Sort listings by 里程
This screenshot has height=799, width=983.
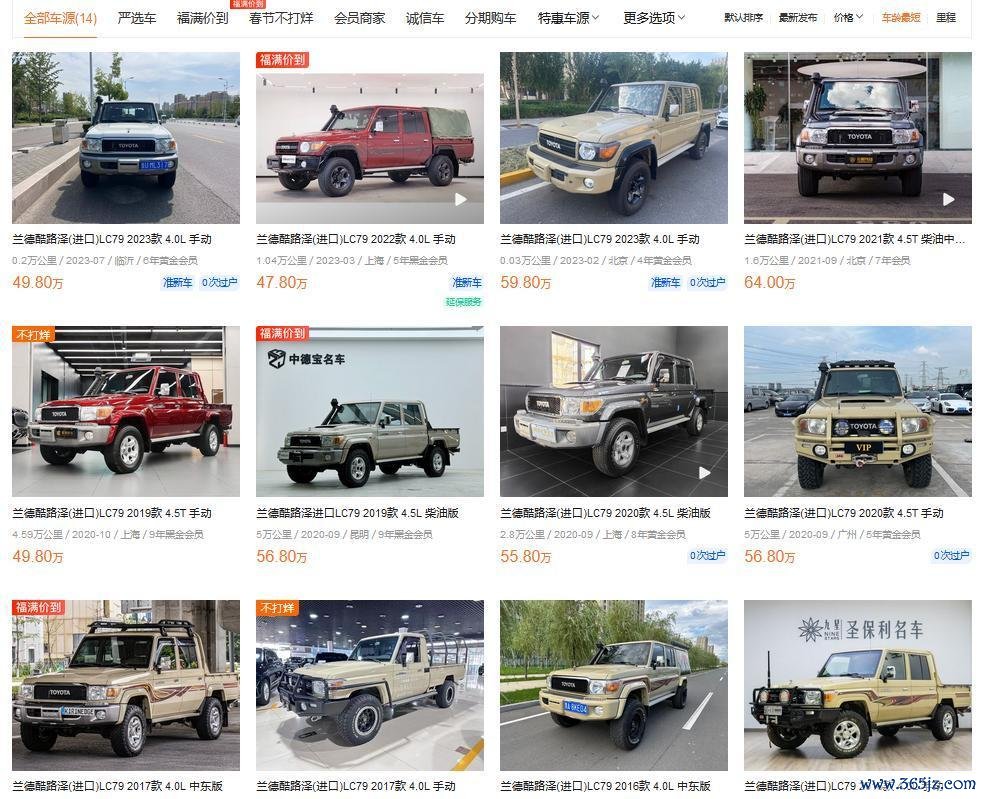point(946,18)
